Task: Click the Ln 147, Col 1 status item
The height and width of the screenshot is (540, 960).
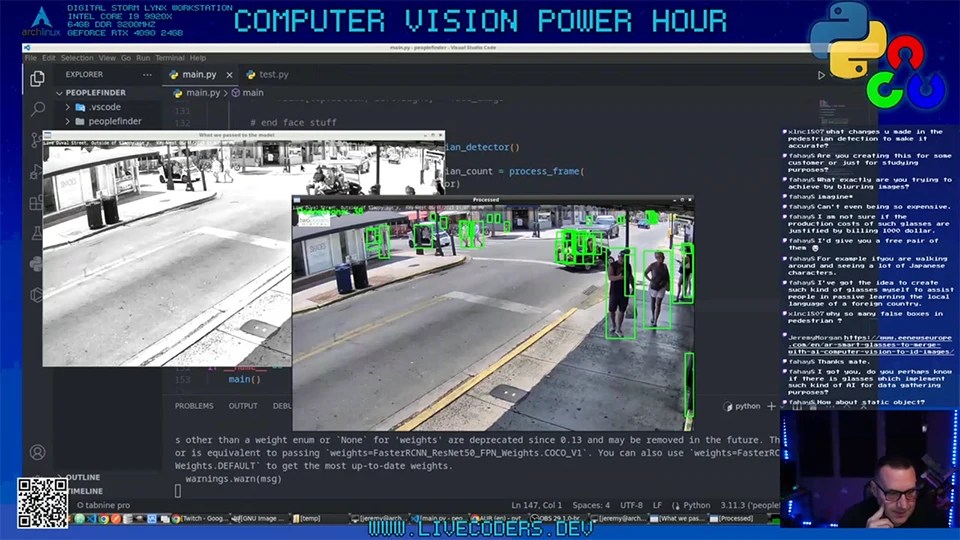Action: point(536,505)
